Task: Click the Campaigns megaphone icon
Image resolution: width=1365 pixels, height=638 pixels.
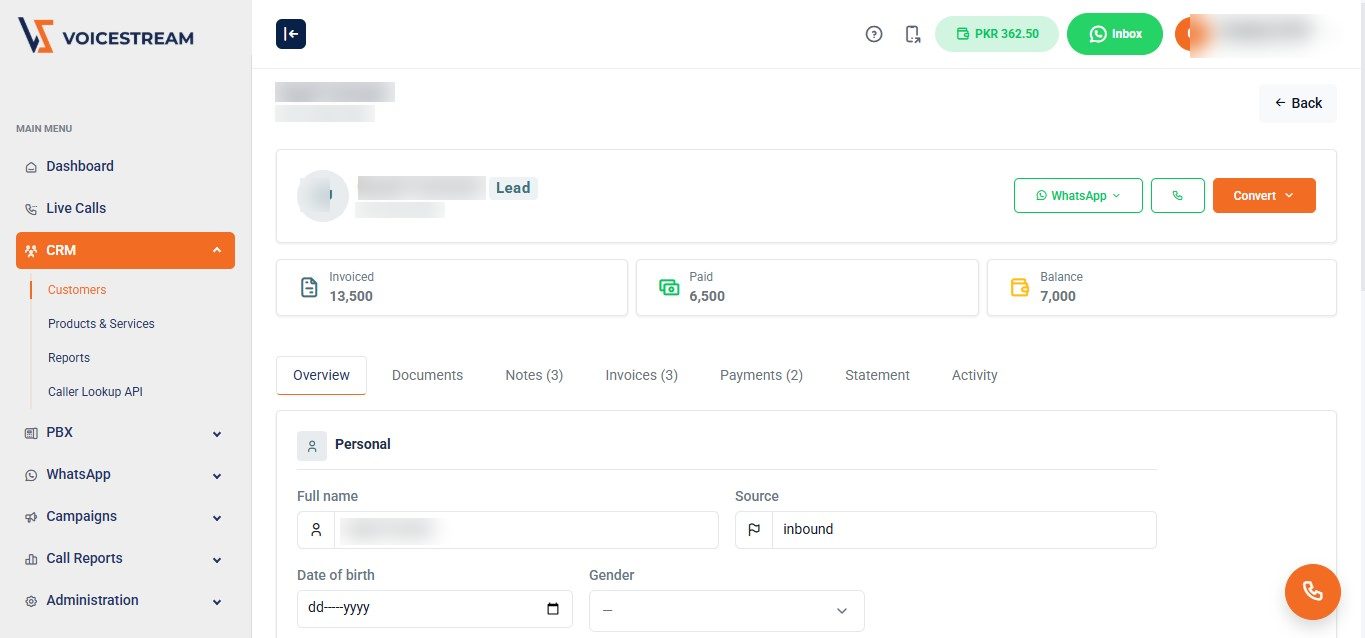Action: click(x=31, y=517)
